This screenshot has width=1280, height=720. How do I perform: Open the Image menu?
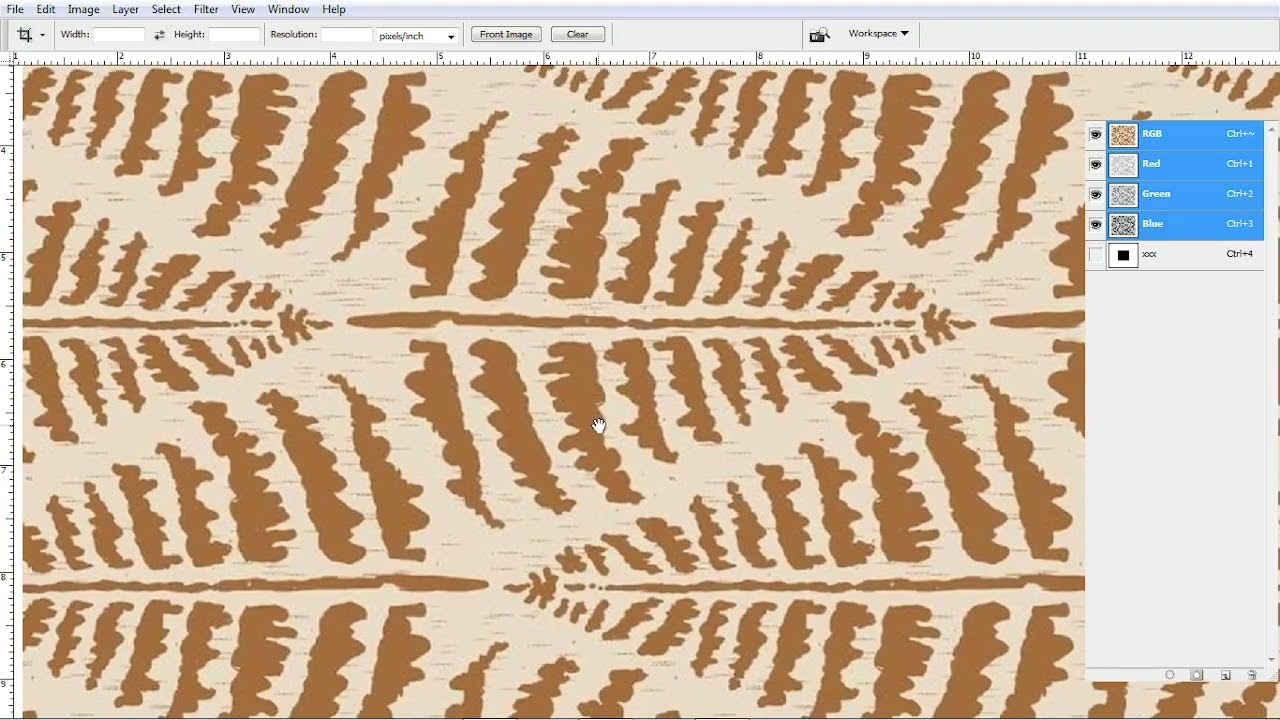coord(83,9)
